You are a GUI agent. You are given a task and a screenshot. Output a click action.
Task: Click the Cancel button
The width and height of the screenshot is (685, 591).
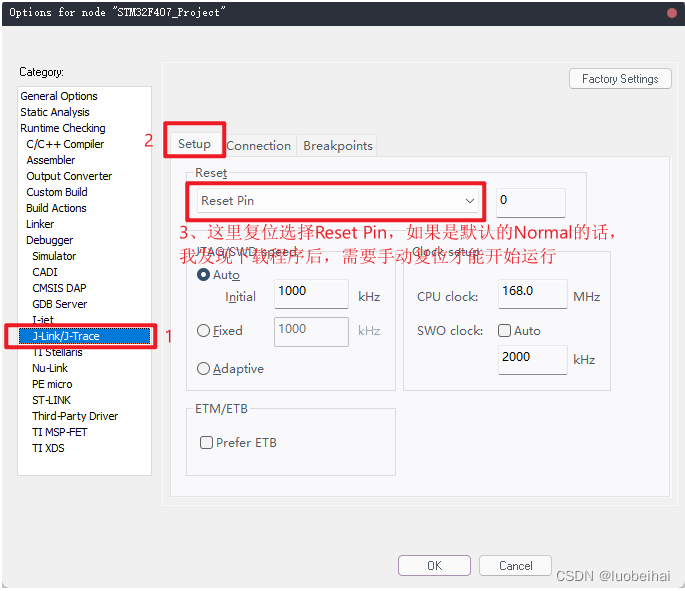tap(516, 566)
